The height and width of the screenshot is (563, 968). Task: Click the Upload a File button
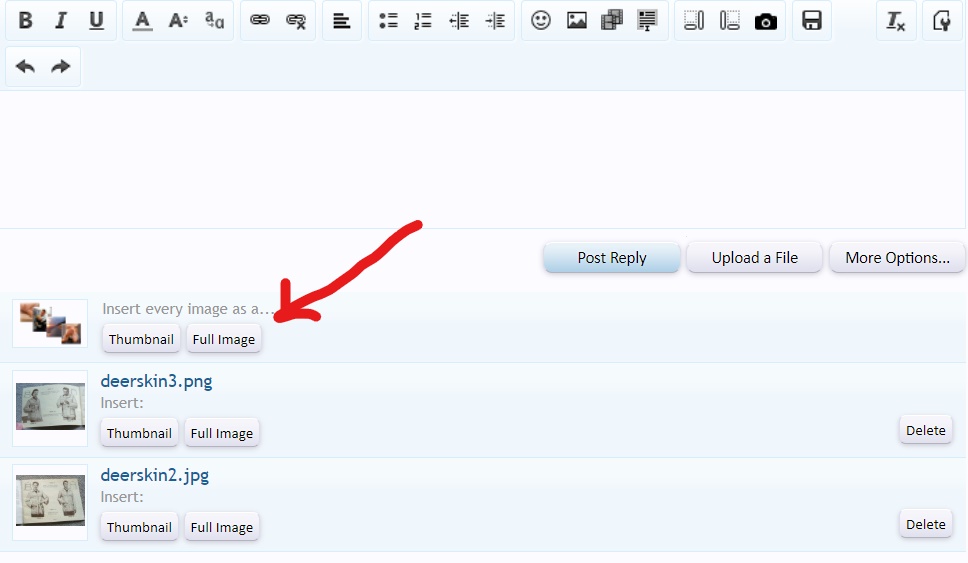pyautogui.click(x=755, y=258)
